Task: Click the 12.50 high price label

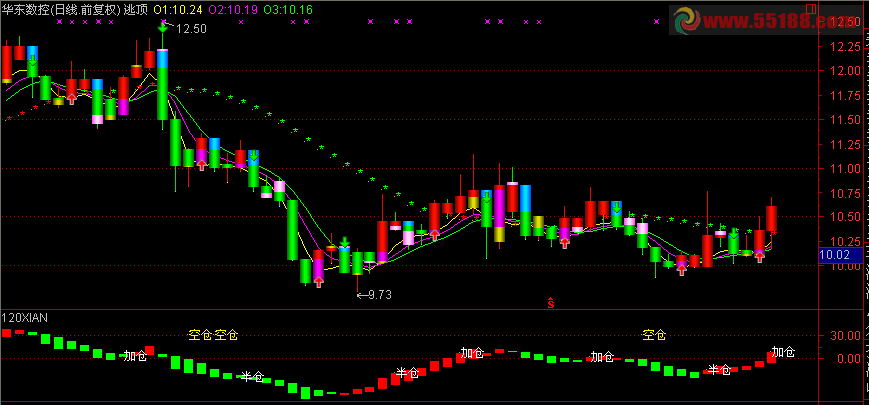Action: click(191, 29)
